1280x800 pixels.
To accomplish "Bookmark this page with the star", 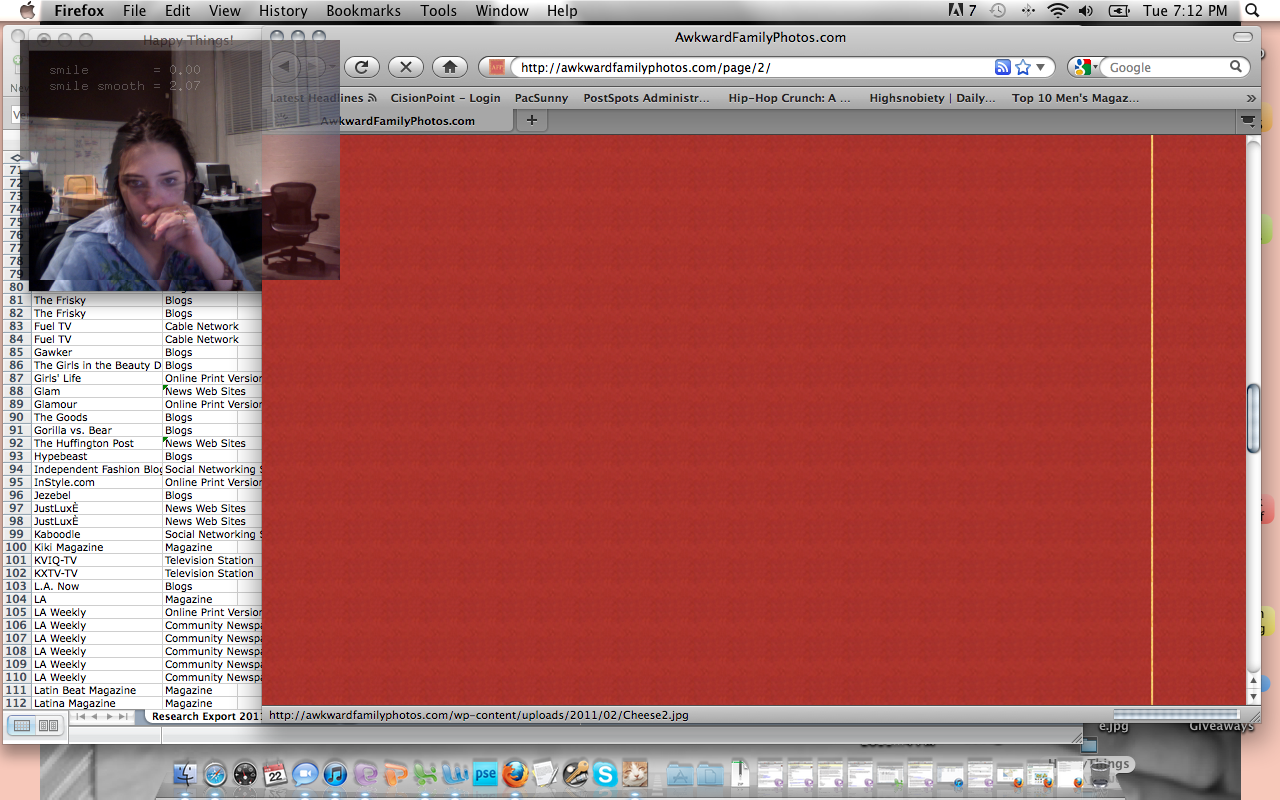I will pos(1023,67).
